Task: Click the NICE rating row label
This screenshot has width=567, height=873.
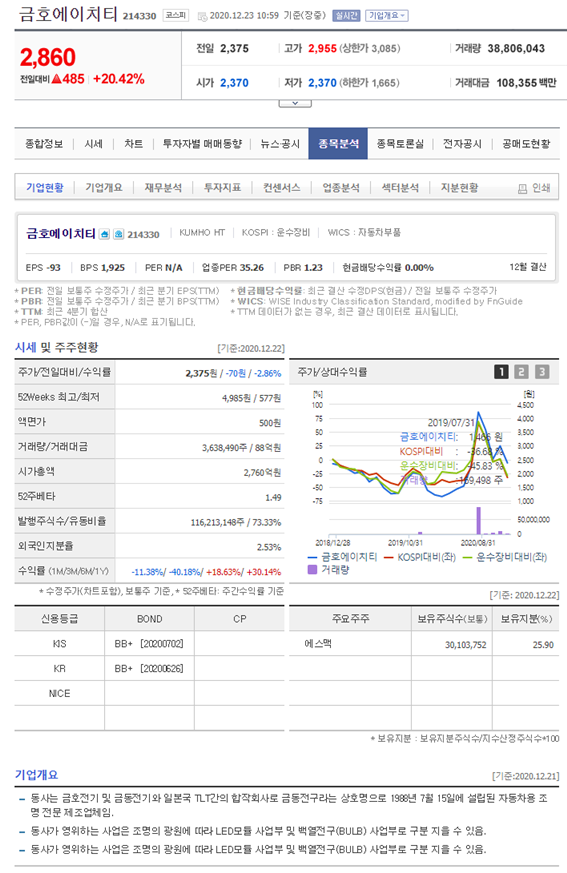Action: [x=60, y=694]
